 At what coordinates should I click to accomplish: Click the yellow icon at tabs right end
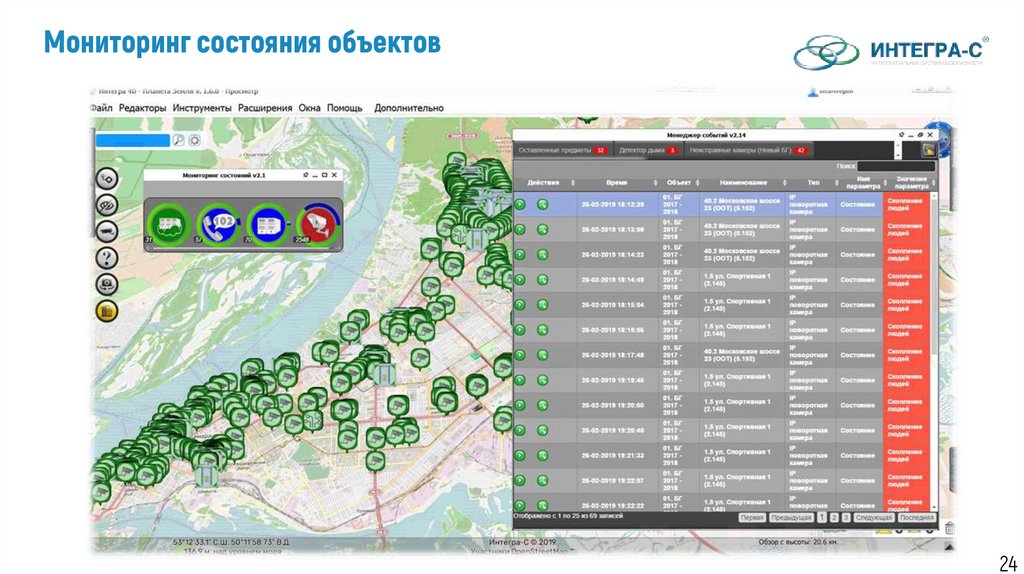[x=928, y=150]
